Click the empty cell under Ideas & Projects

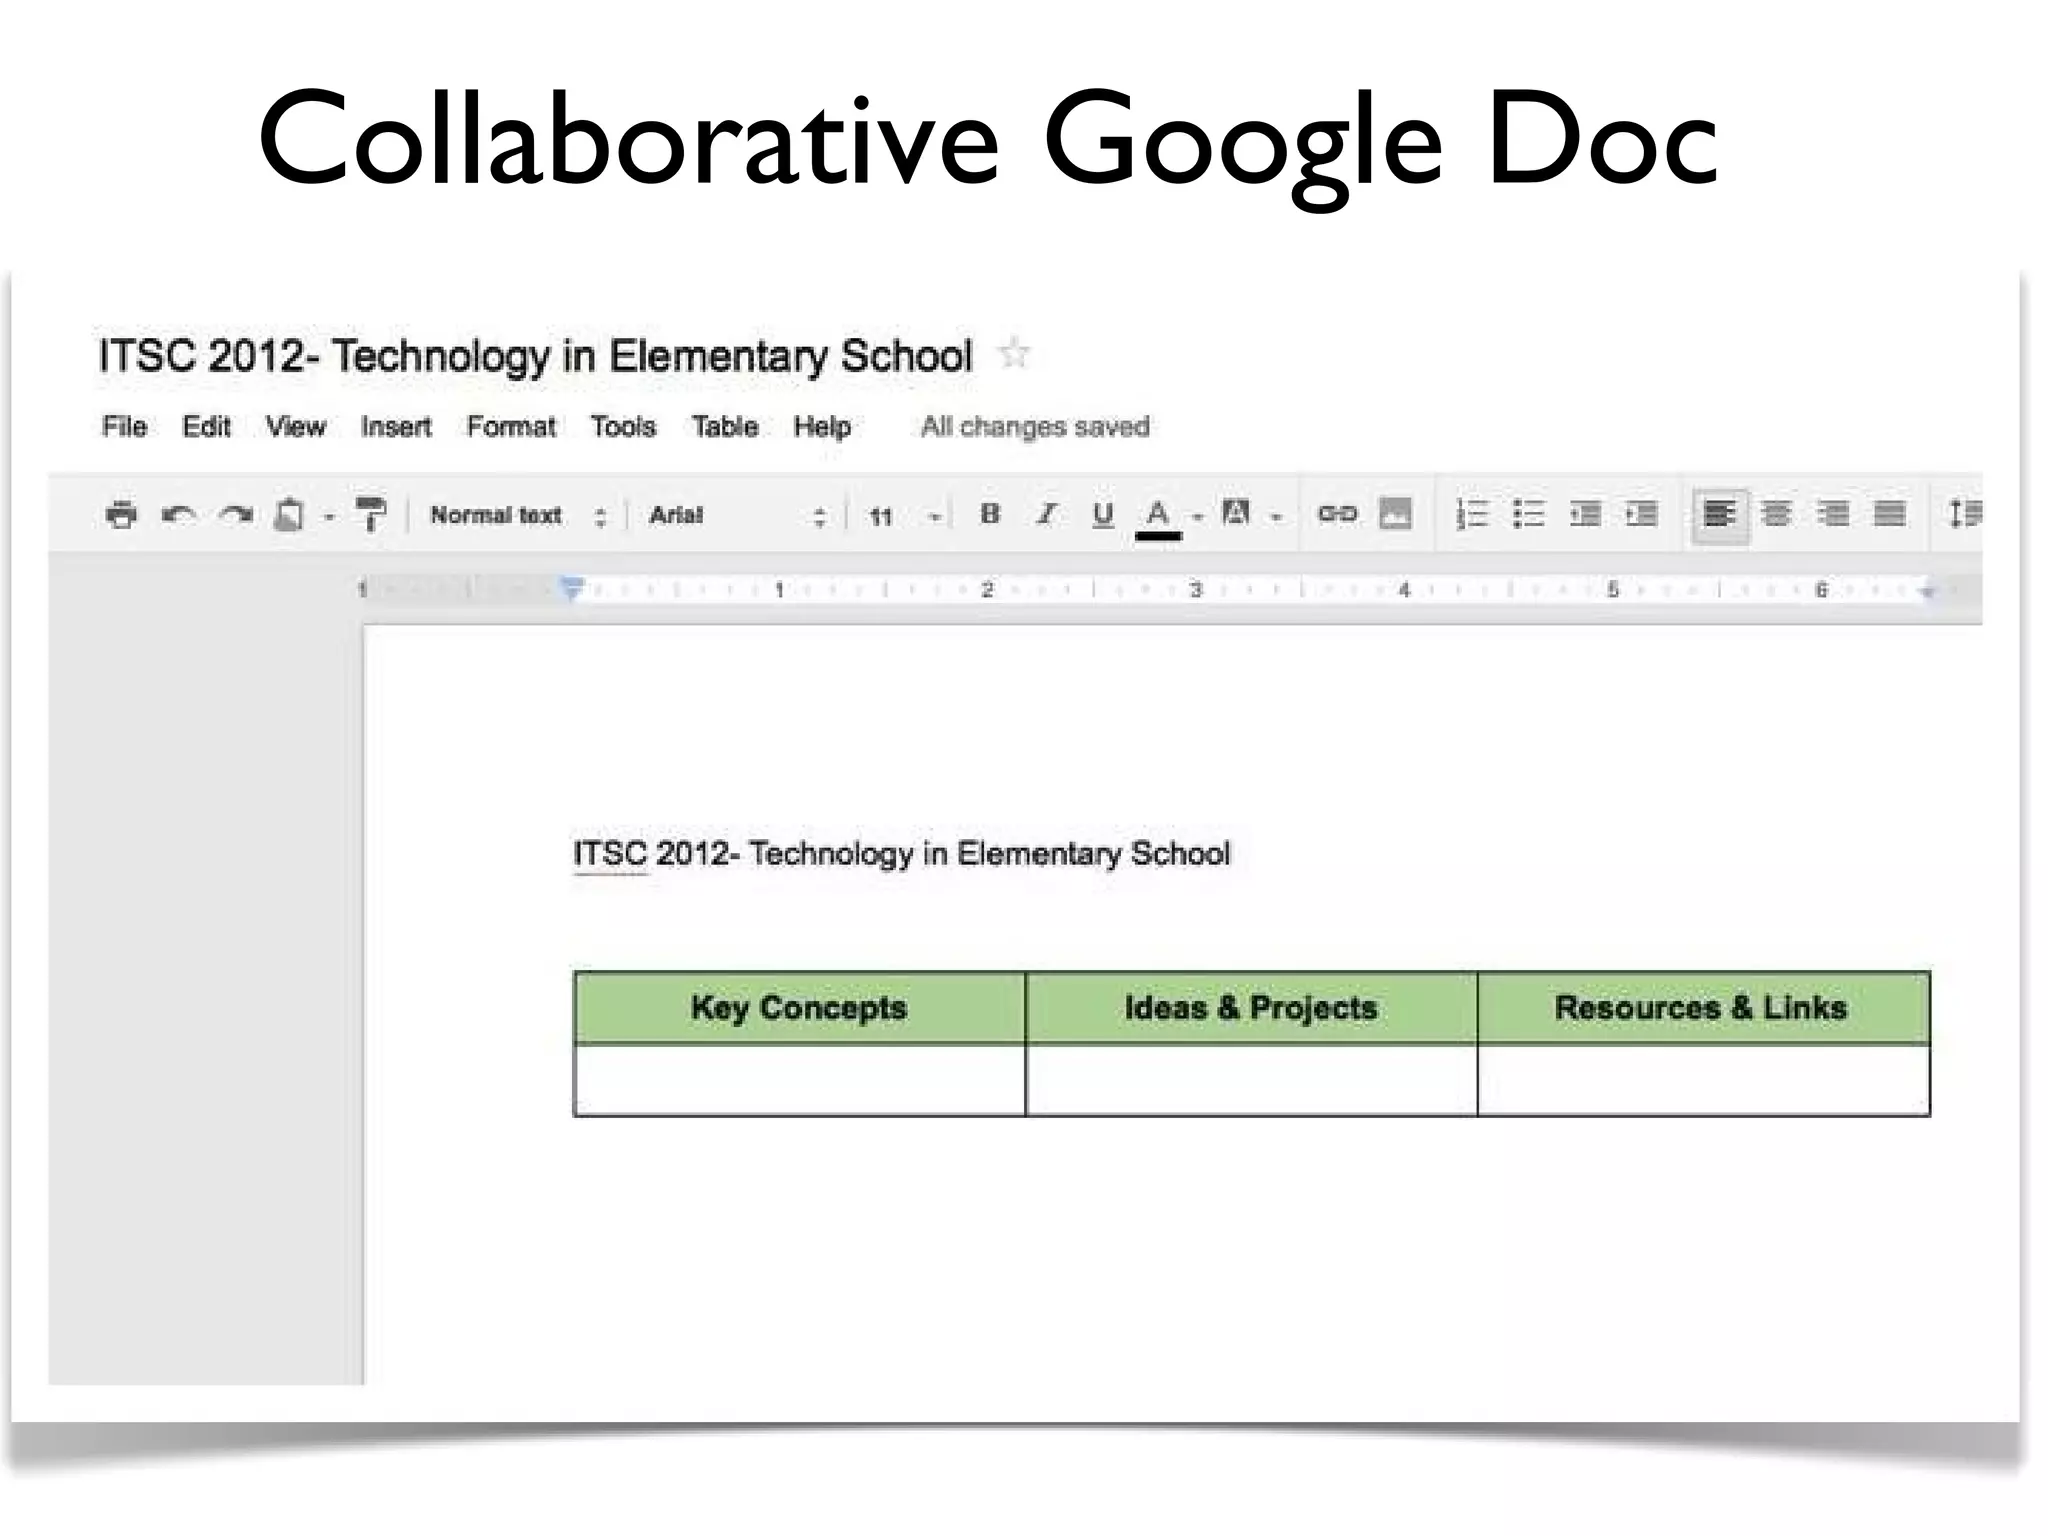1251,1080
